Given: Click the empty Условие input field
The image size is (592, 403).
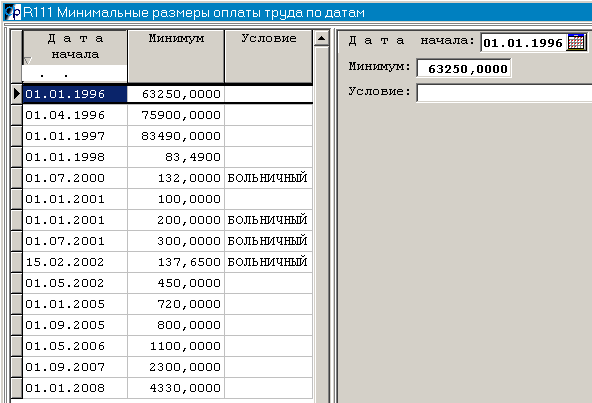Looking at the screenshot, I should pos(504,93).
